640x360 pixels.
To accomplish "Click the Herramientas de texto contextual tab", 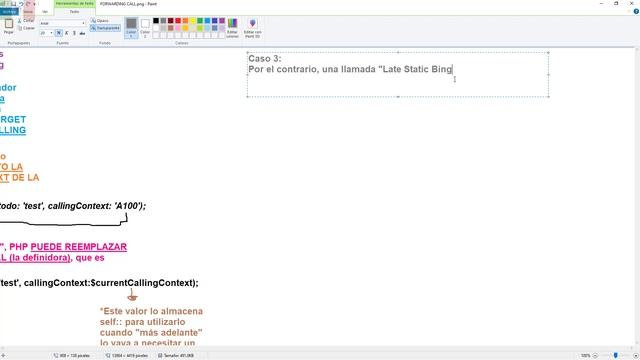I will point(74,4).
